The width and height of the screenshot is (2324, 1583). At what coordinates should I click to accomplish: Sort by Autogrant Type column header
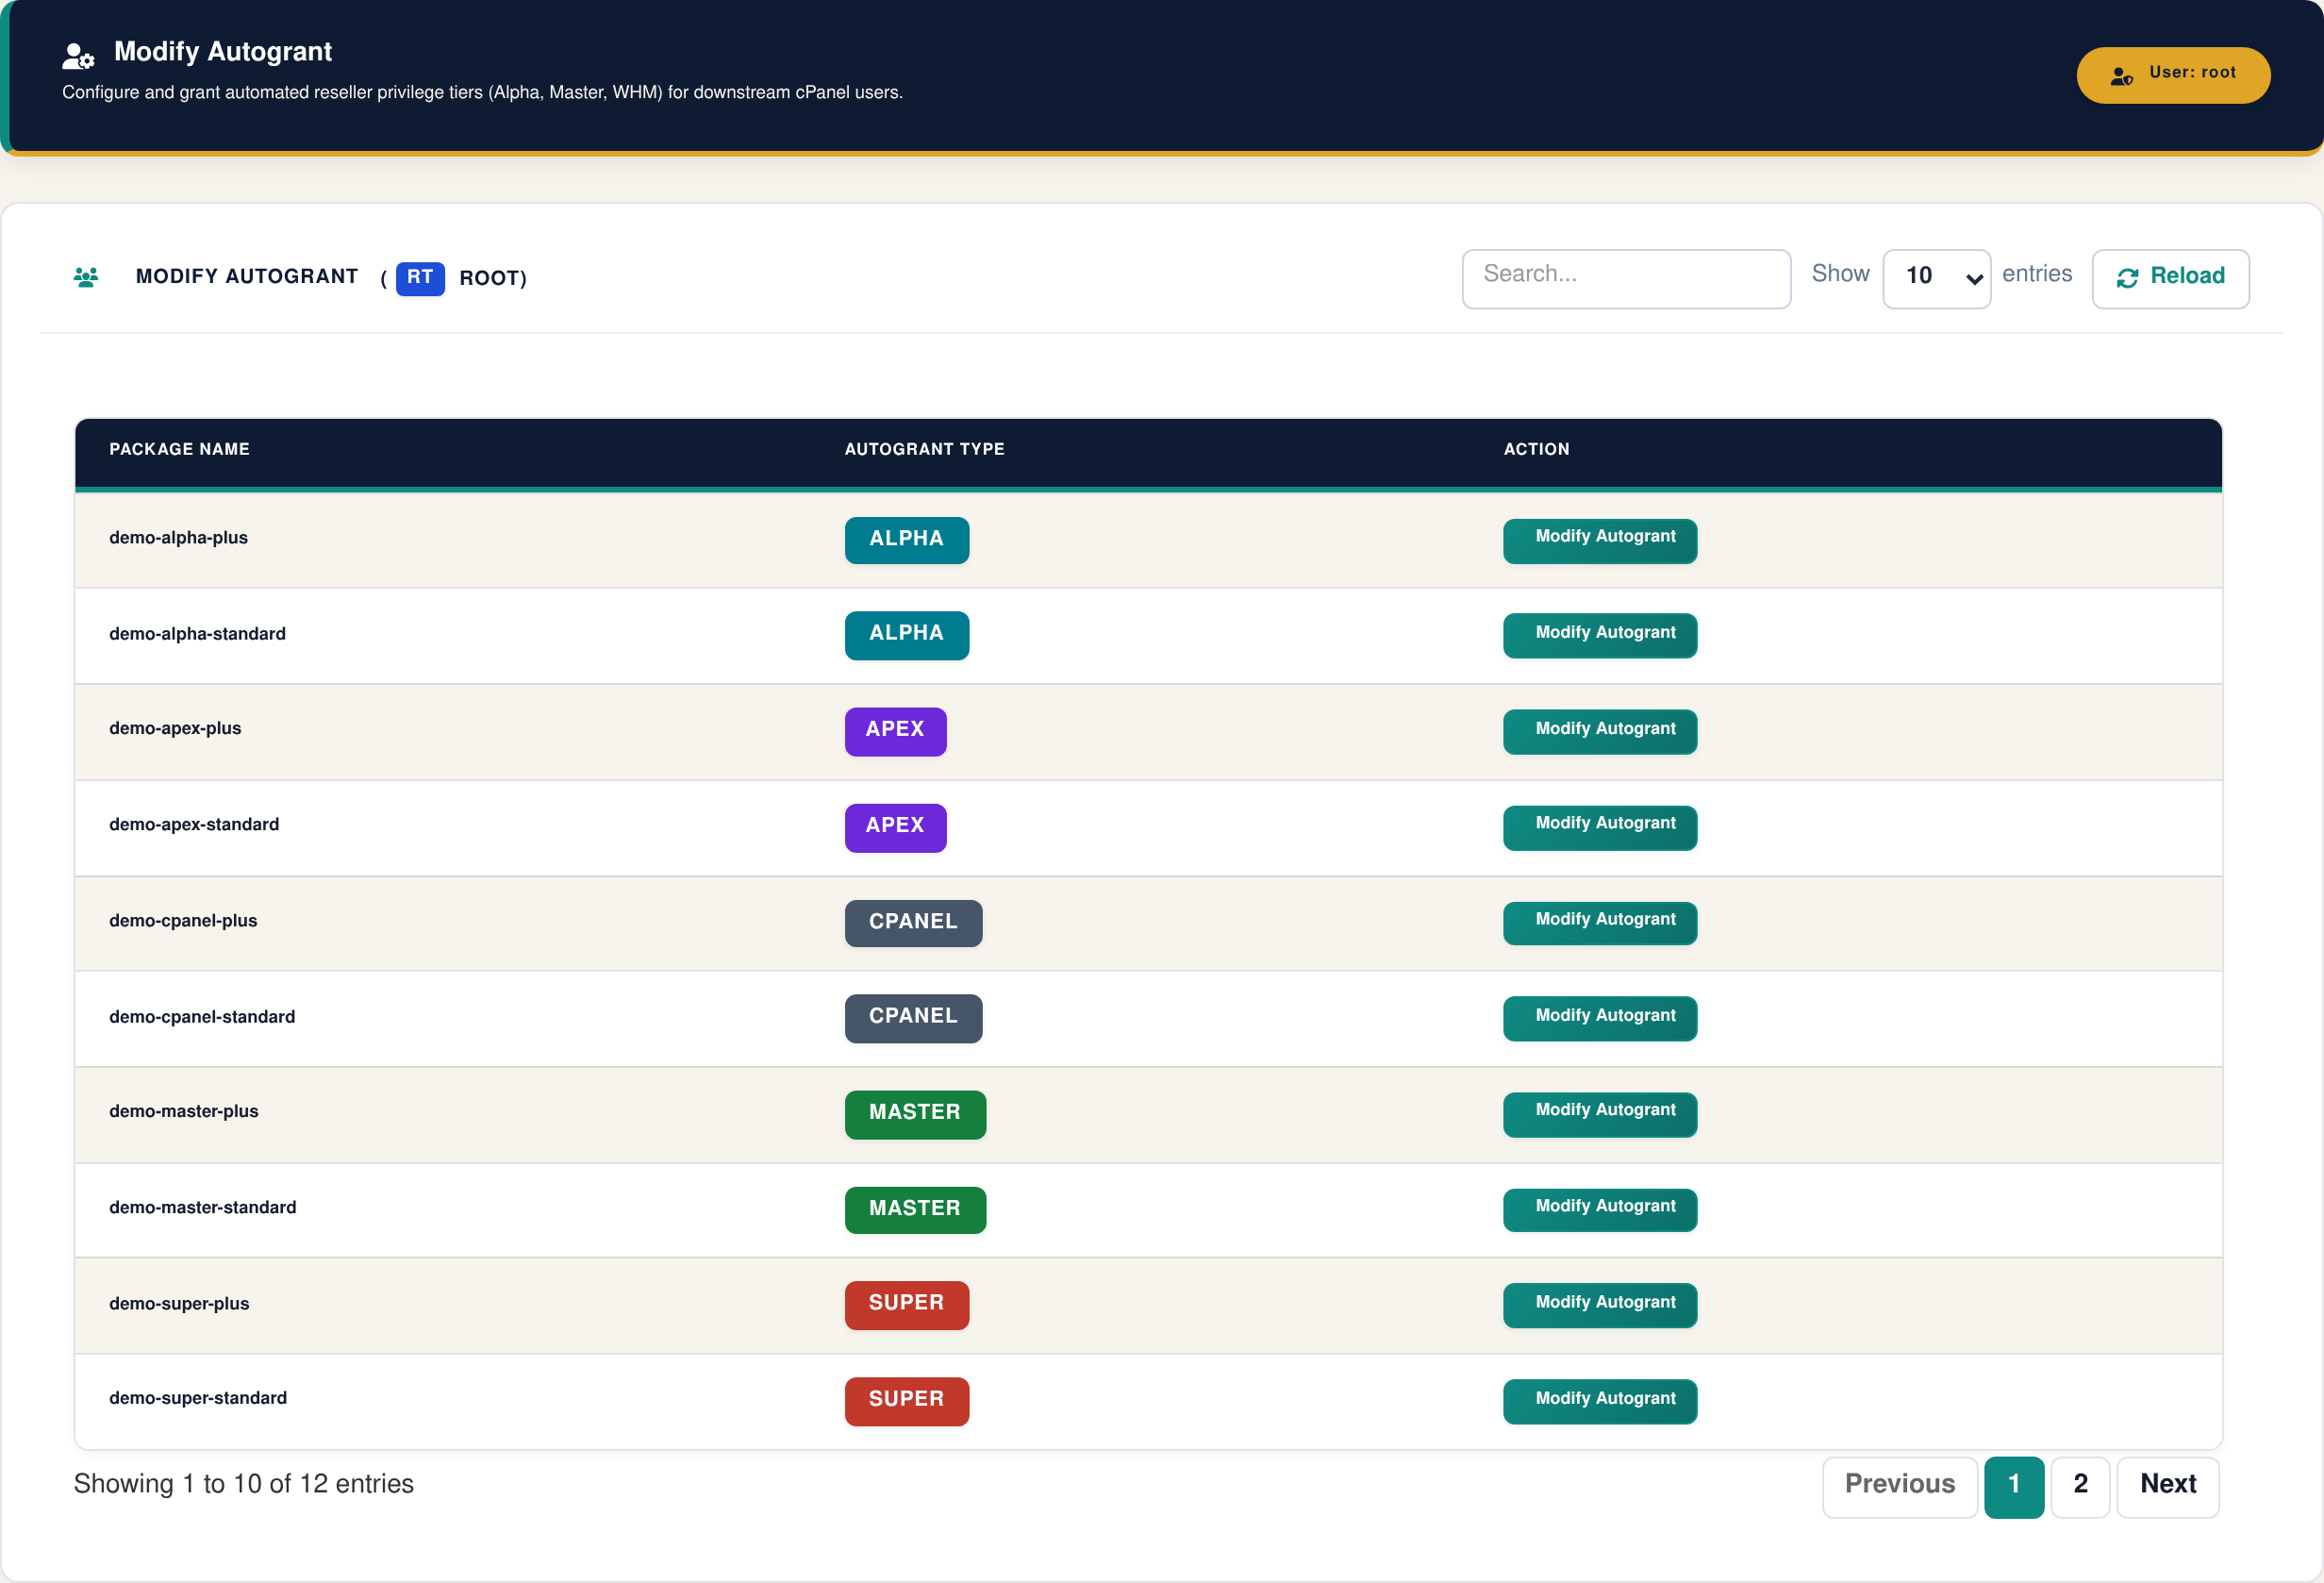coord(924,449)
